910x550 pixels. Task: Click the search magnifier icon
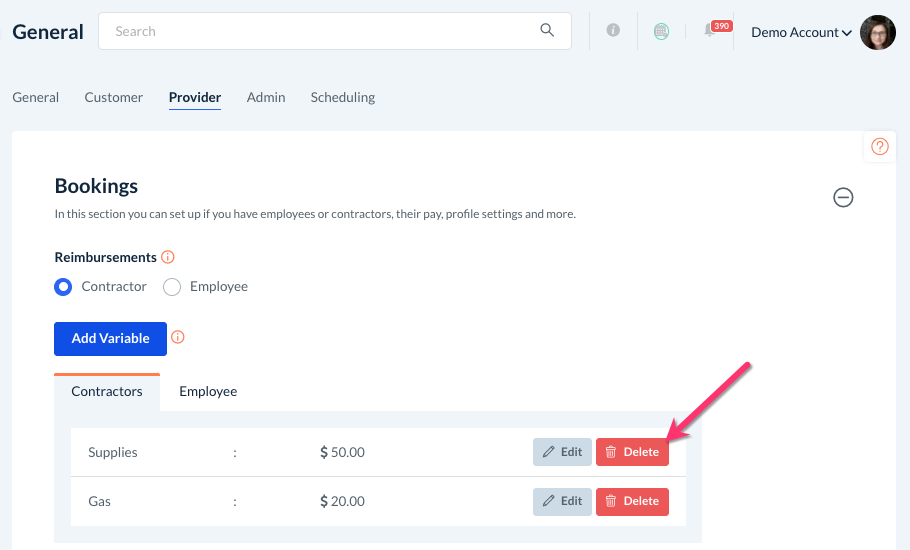click(547, 31)
